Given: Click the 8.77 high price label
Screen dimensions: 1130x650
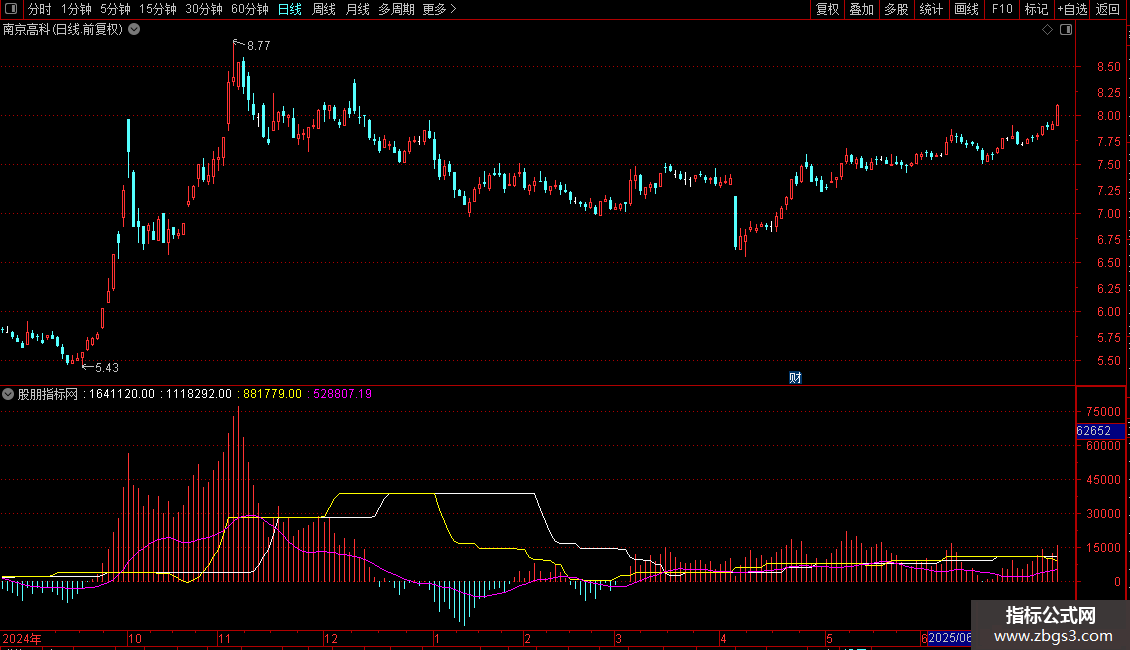Looking at the screenshot, I should click(x=259, y=45).
